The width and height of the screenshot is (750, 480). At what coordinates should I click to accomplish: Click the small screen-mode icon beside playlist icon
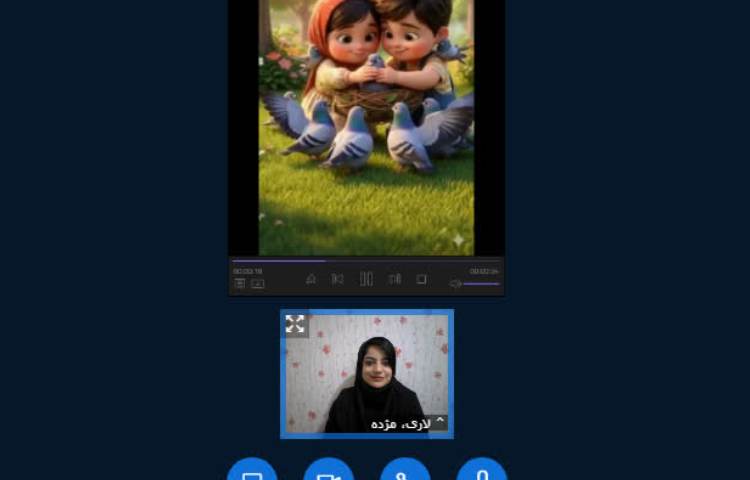tap(258, 284)
